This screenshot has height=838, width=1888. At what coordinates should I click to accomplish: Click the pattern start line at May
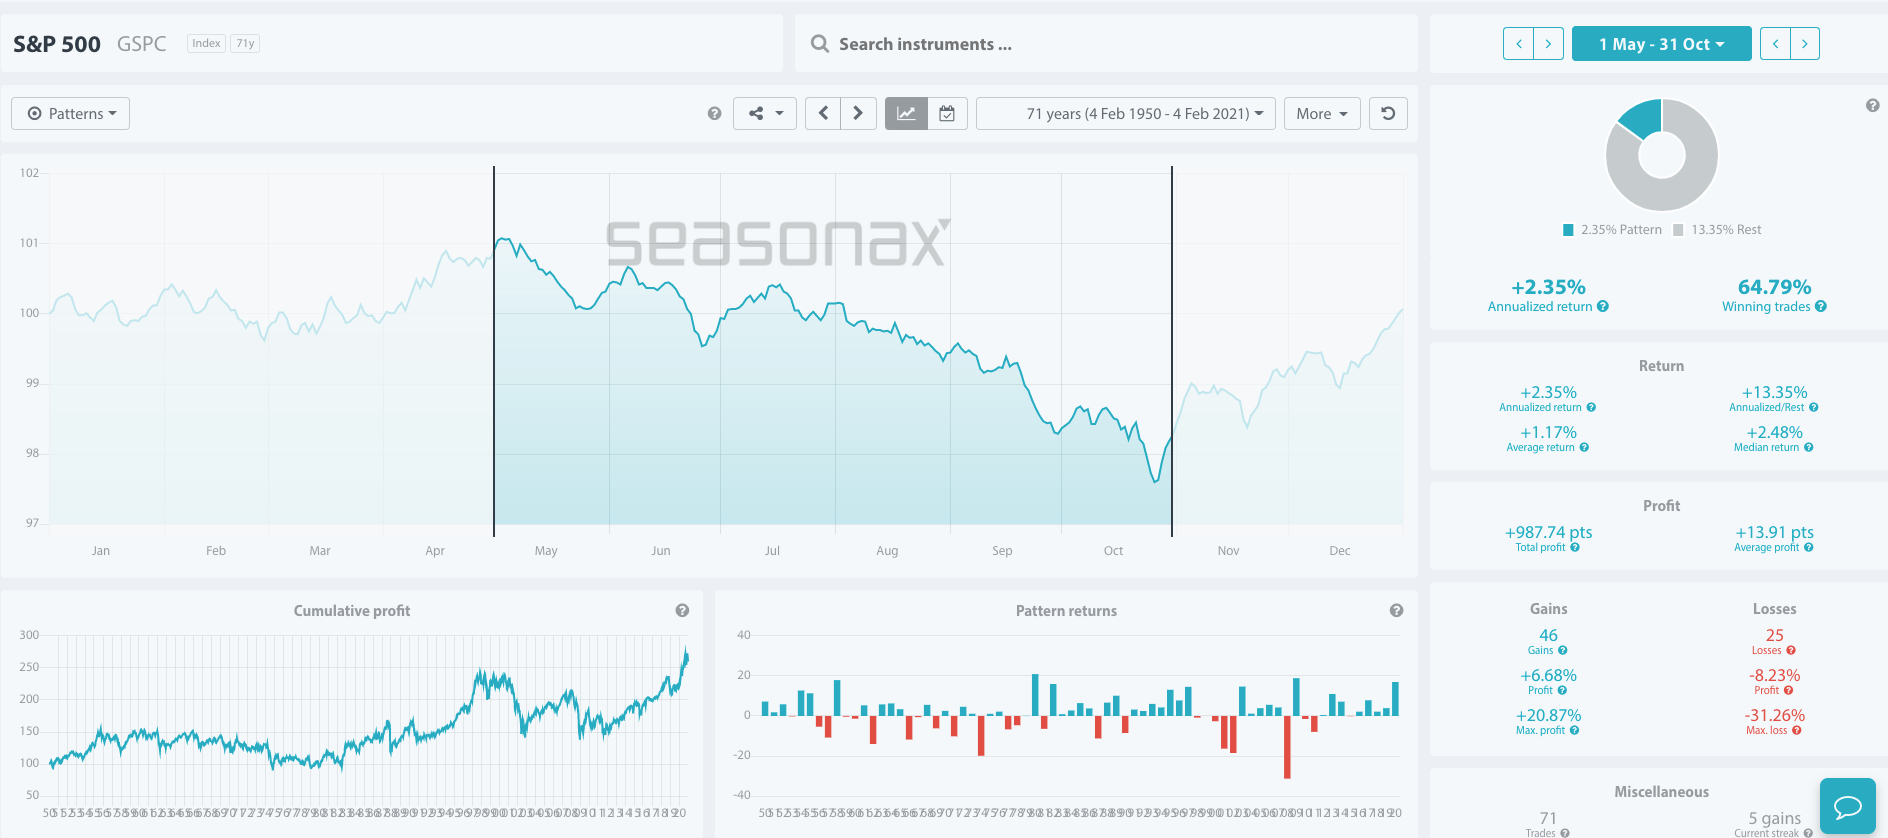click(494, 350)
